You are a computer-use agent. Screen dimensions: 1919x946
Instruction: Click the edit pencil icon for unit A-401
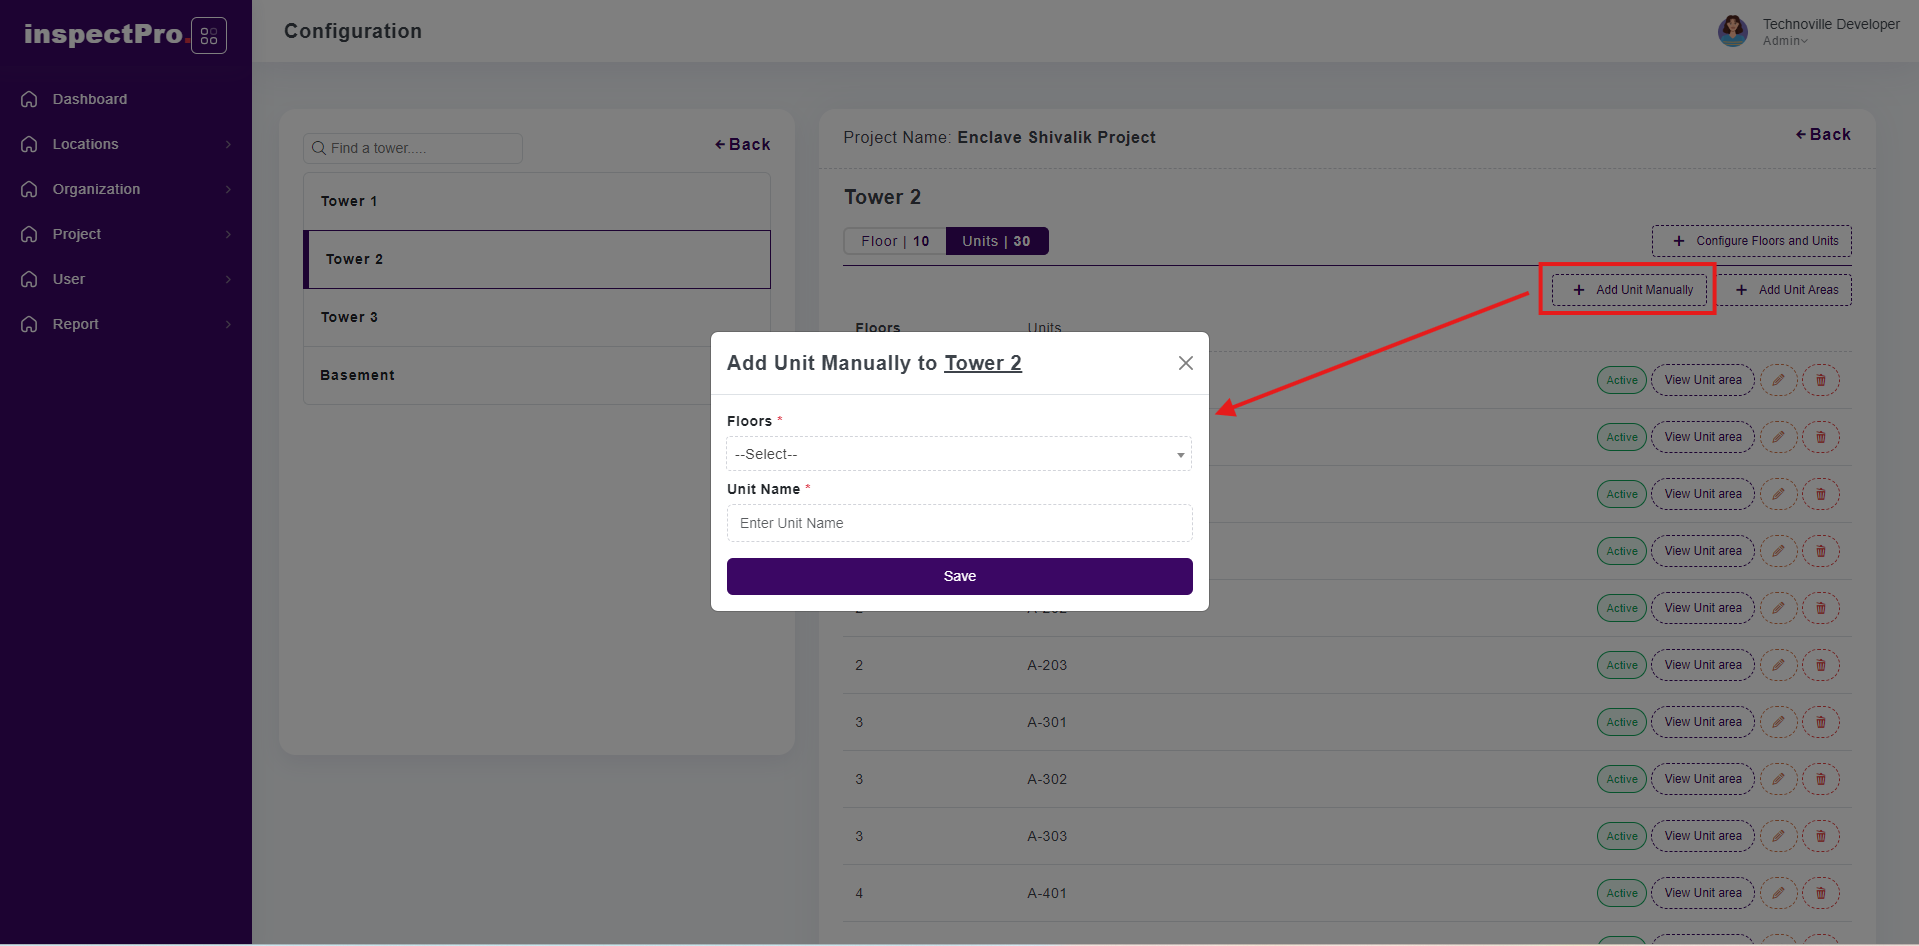point(1778,893)
